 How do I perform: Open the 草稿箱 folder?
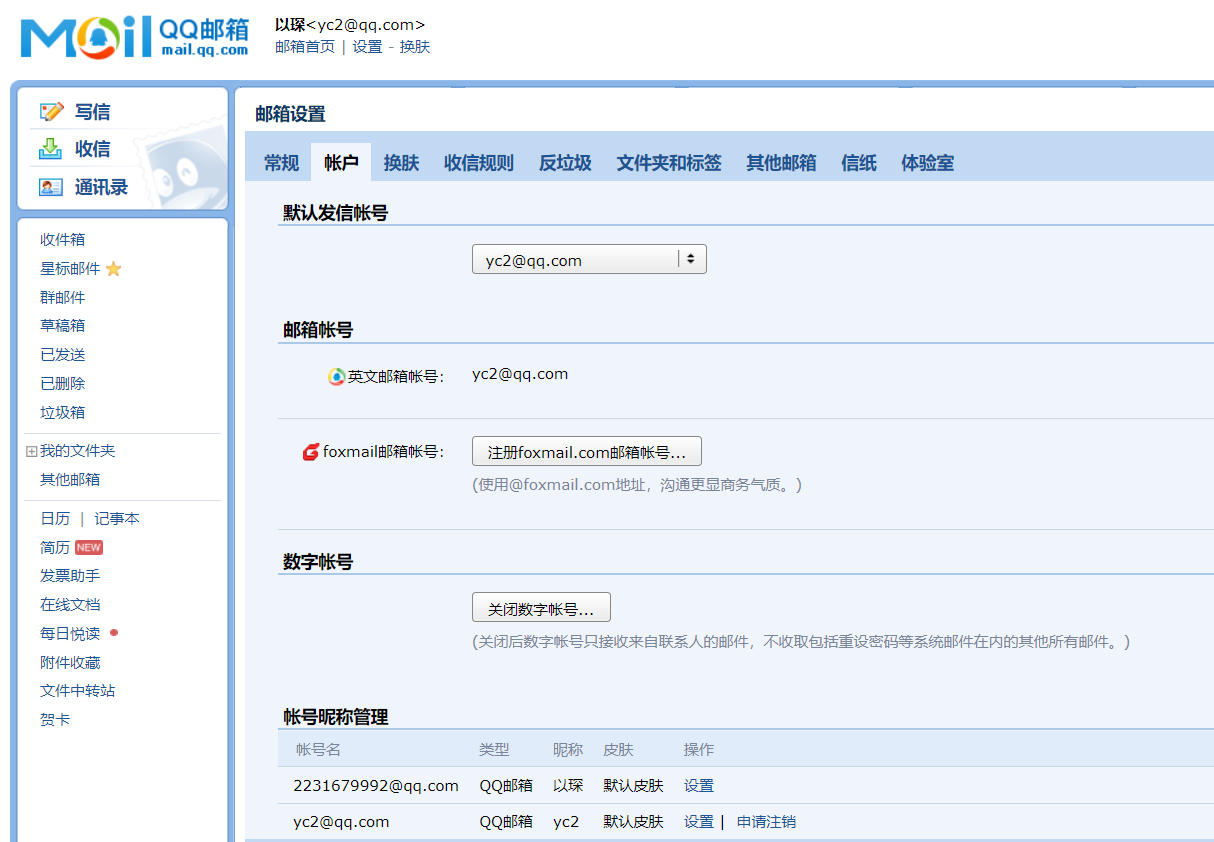click(62, 325)
